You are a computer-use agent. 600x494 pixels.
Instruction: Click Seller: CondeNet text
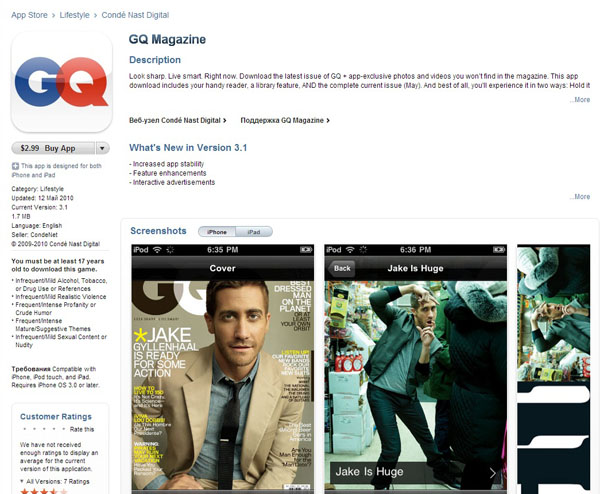[x=34, y=235]
